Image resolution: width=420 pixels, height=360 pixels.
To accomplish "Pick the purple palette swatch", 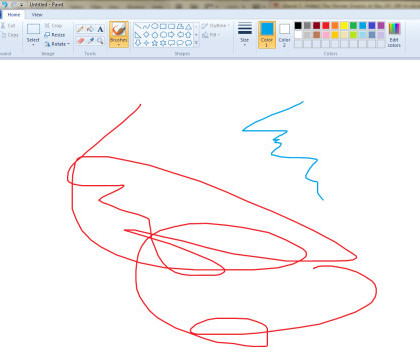I will 381,25.
